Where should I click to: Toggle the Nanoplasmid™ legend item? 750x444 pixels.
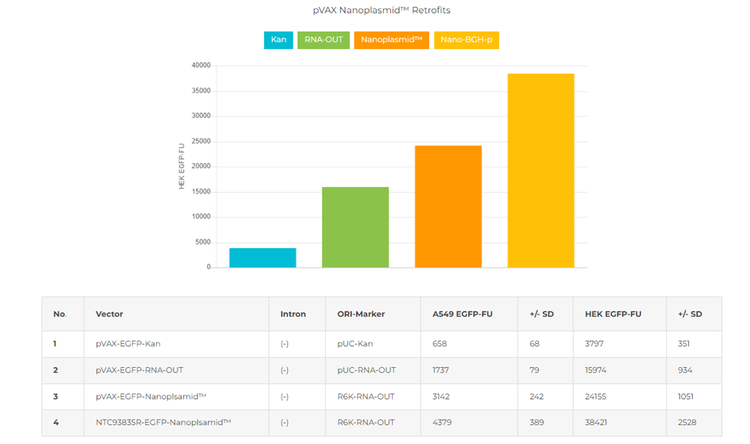[x=391, y=40]
